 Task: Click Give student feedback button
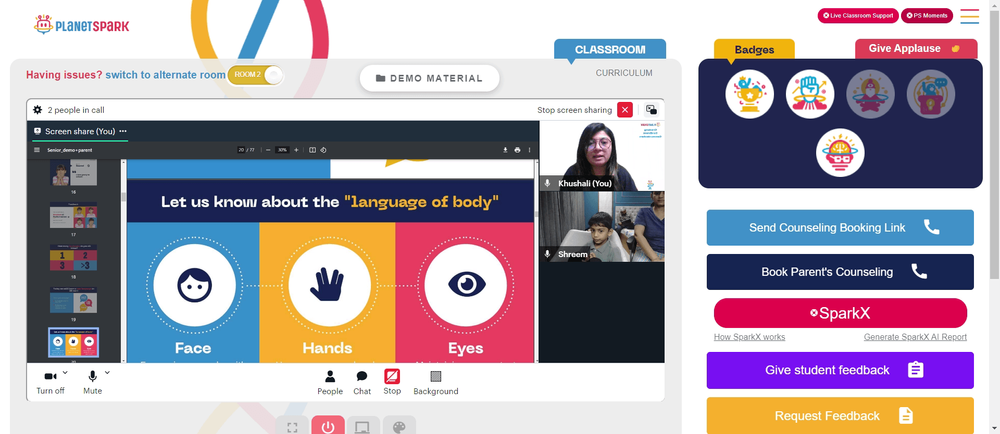[x=840, y=370]
